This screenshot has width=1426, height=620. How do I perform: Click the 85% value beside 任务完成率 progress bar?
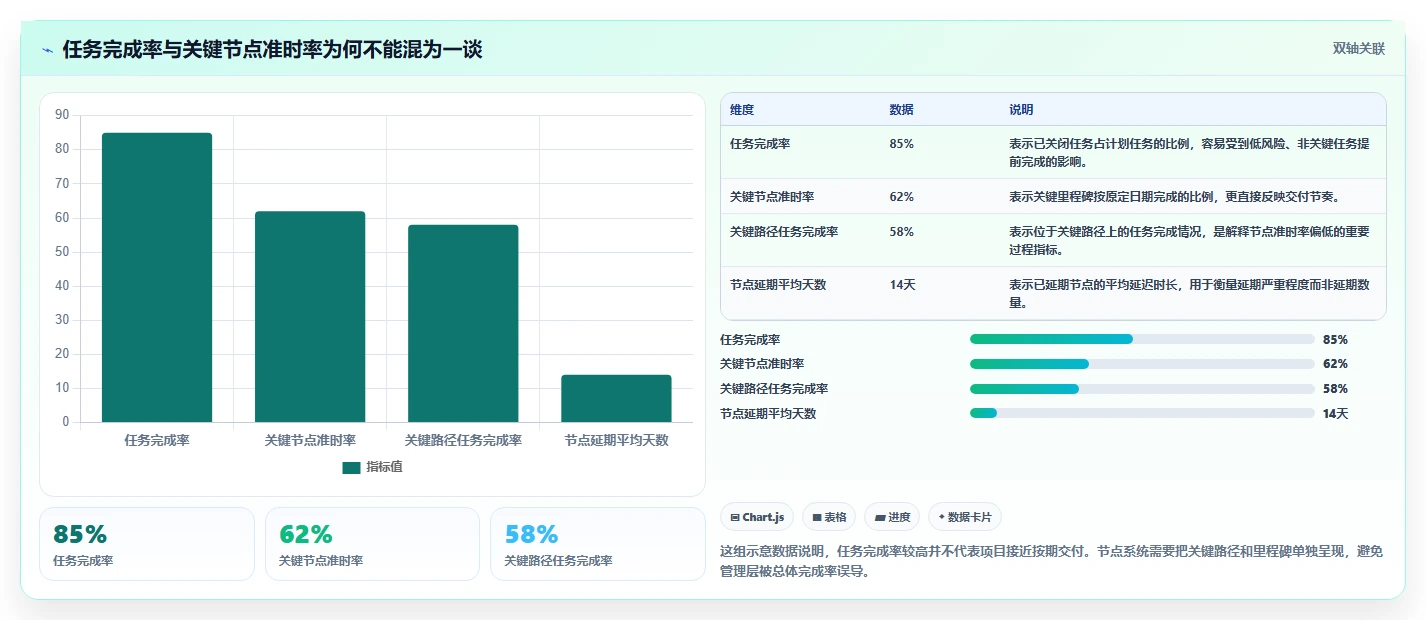[1335, 340]
